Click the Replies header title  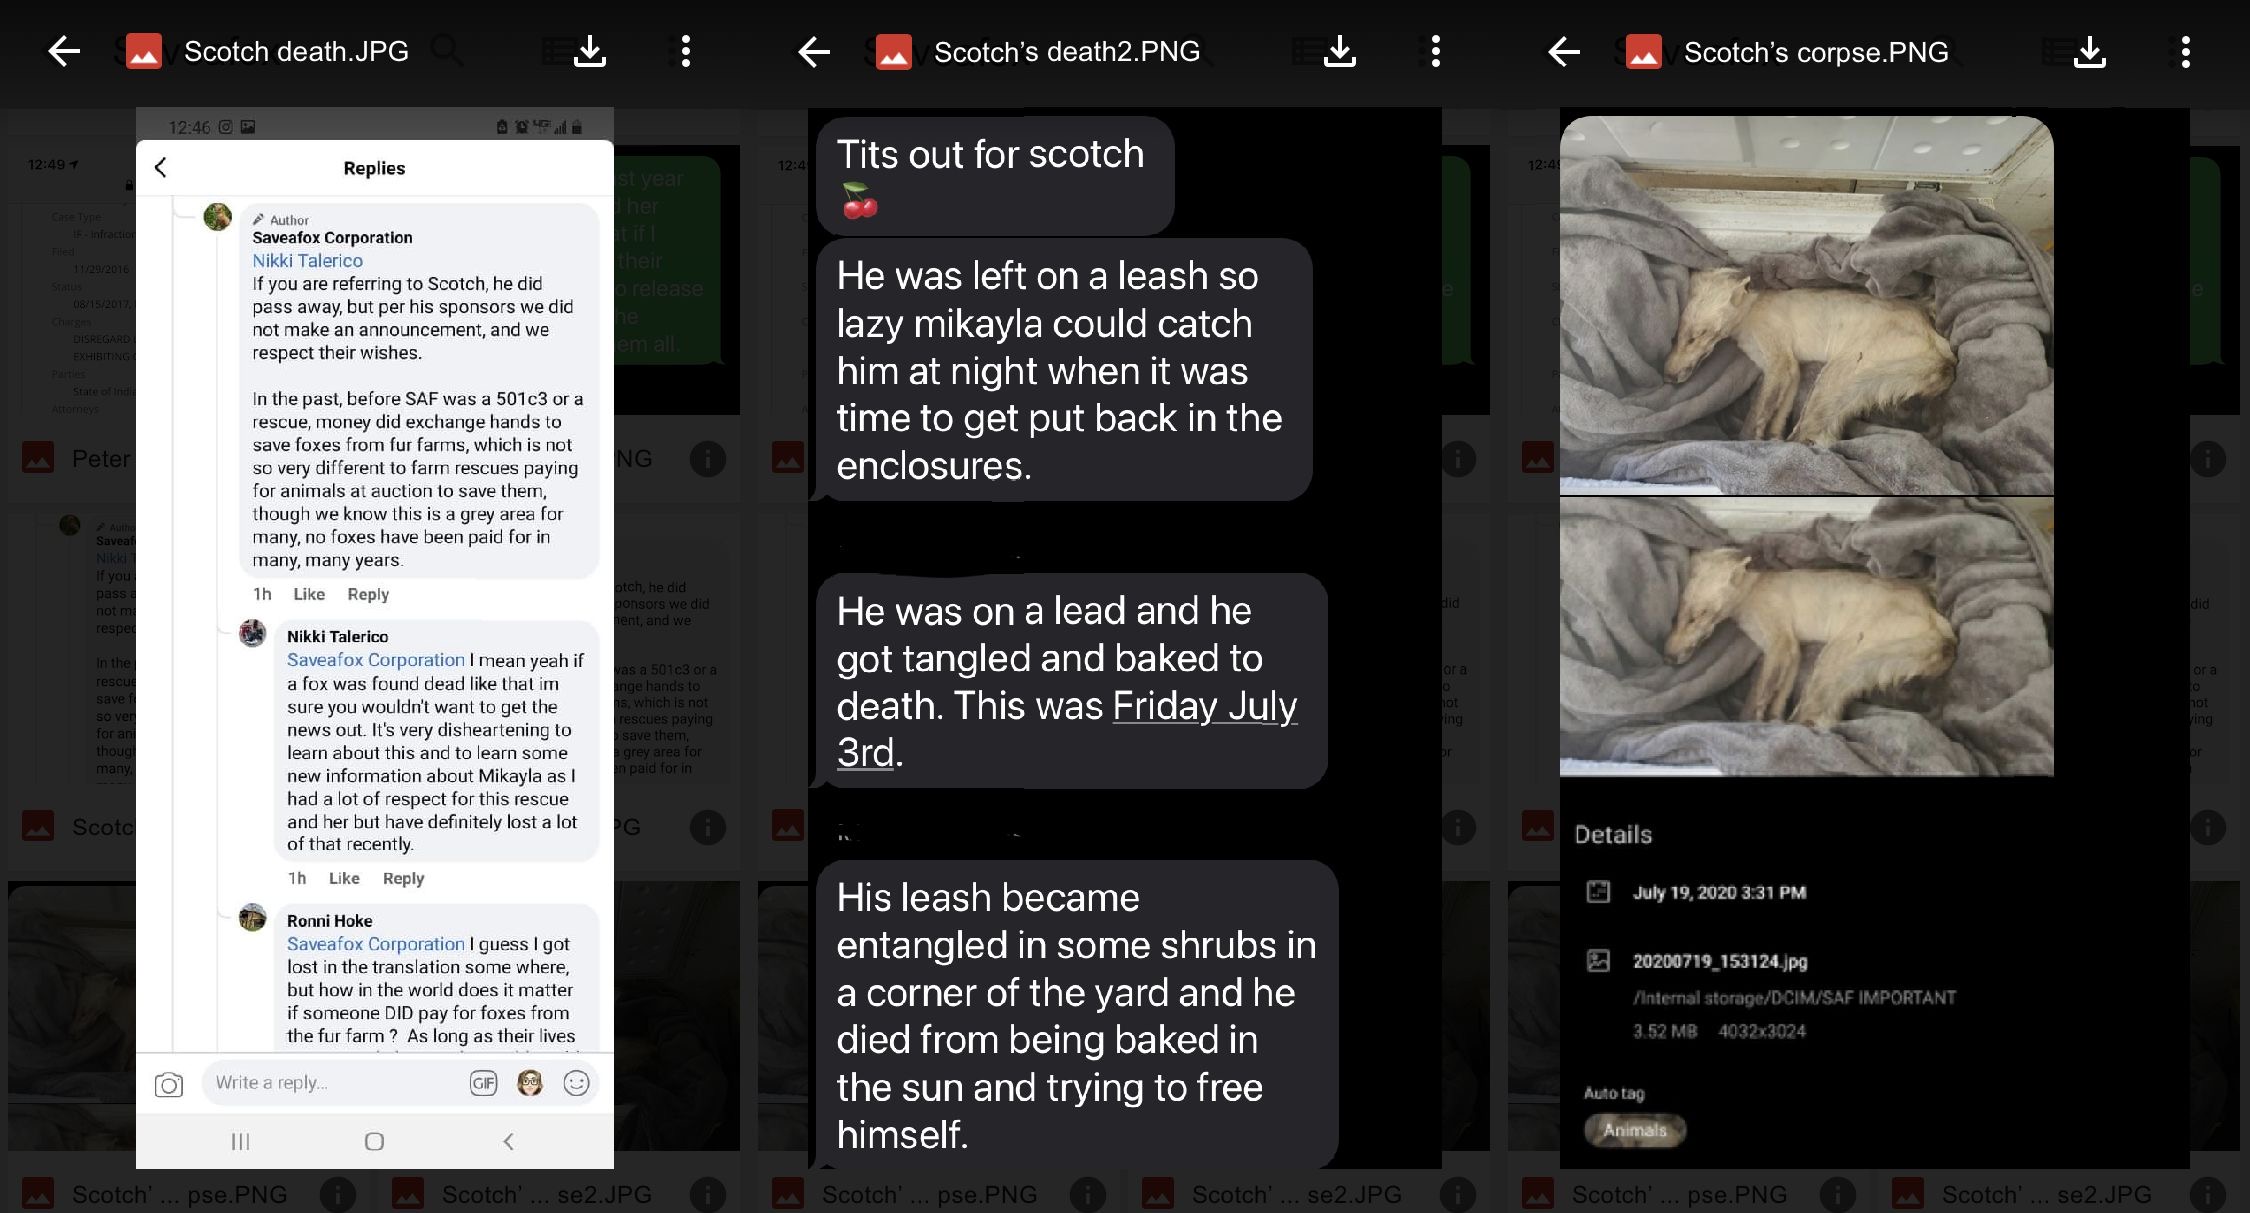pos(374,168)
